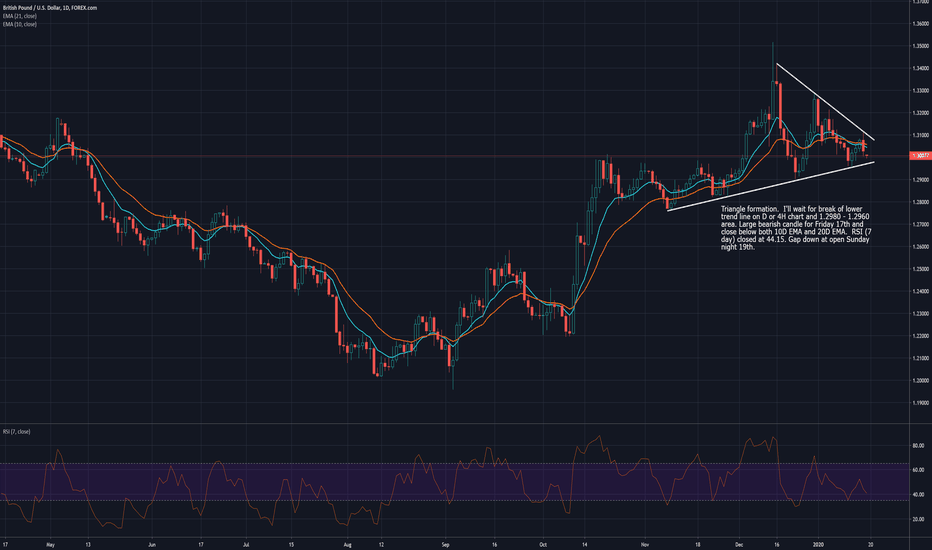Click the 2020 label on time axis

(x=815, y=545)
